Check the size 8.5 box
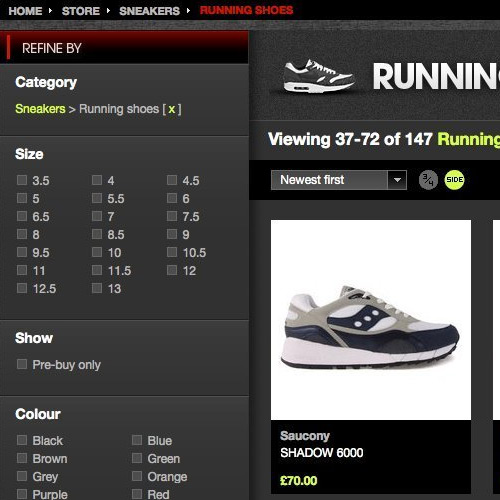Screen dimensions: 500x500 point(97,234)
